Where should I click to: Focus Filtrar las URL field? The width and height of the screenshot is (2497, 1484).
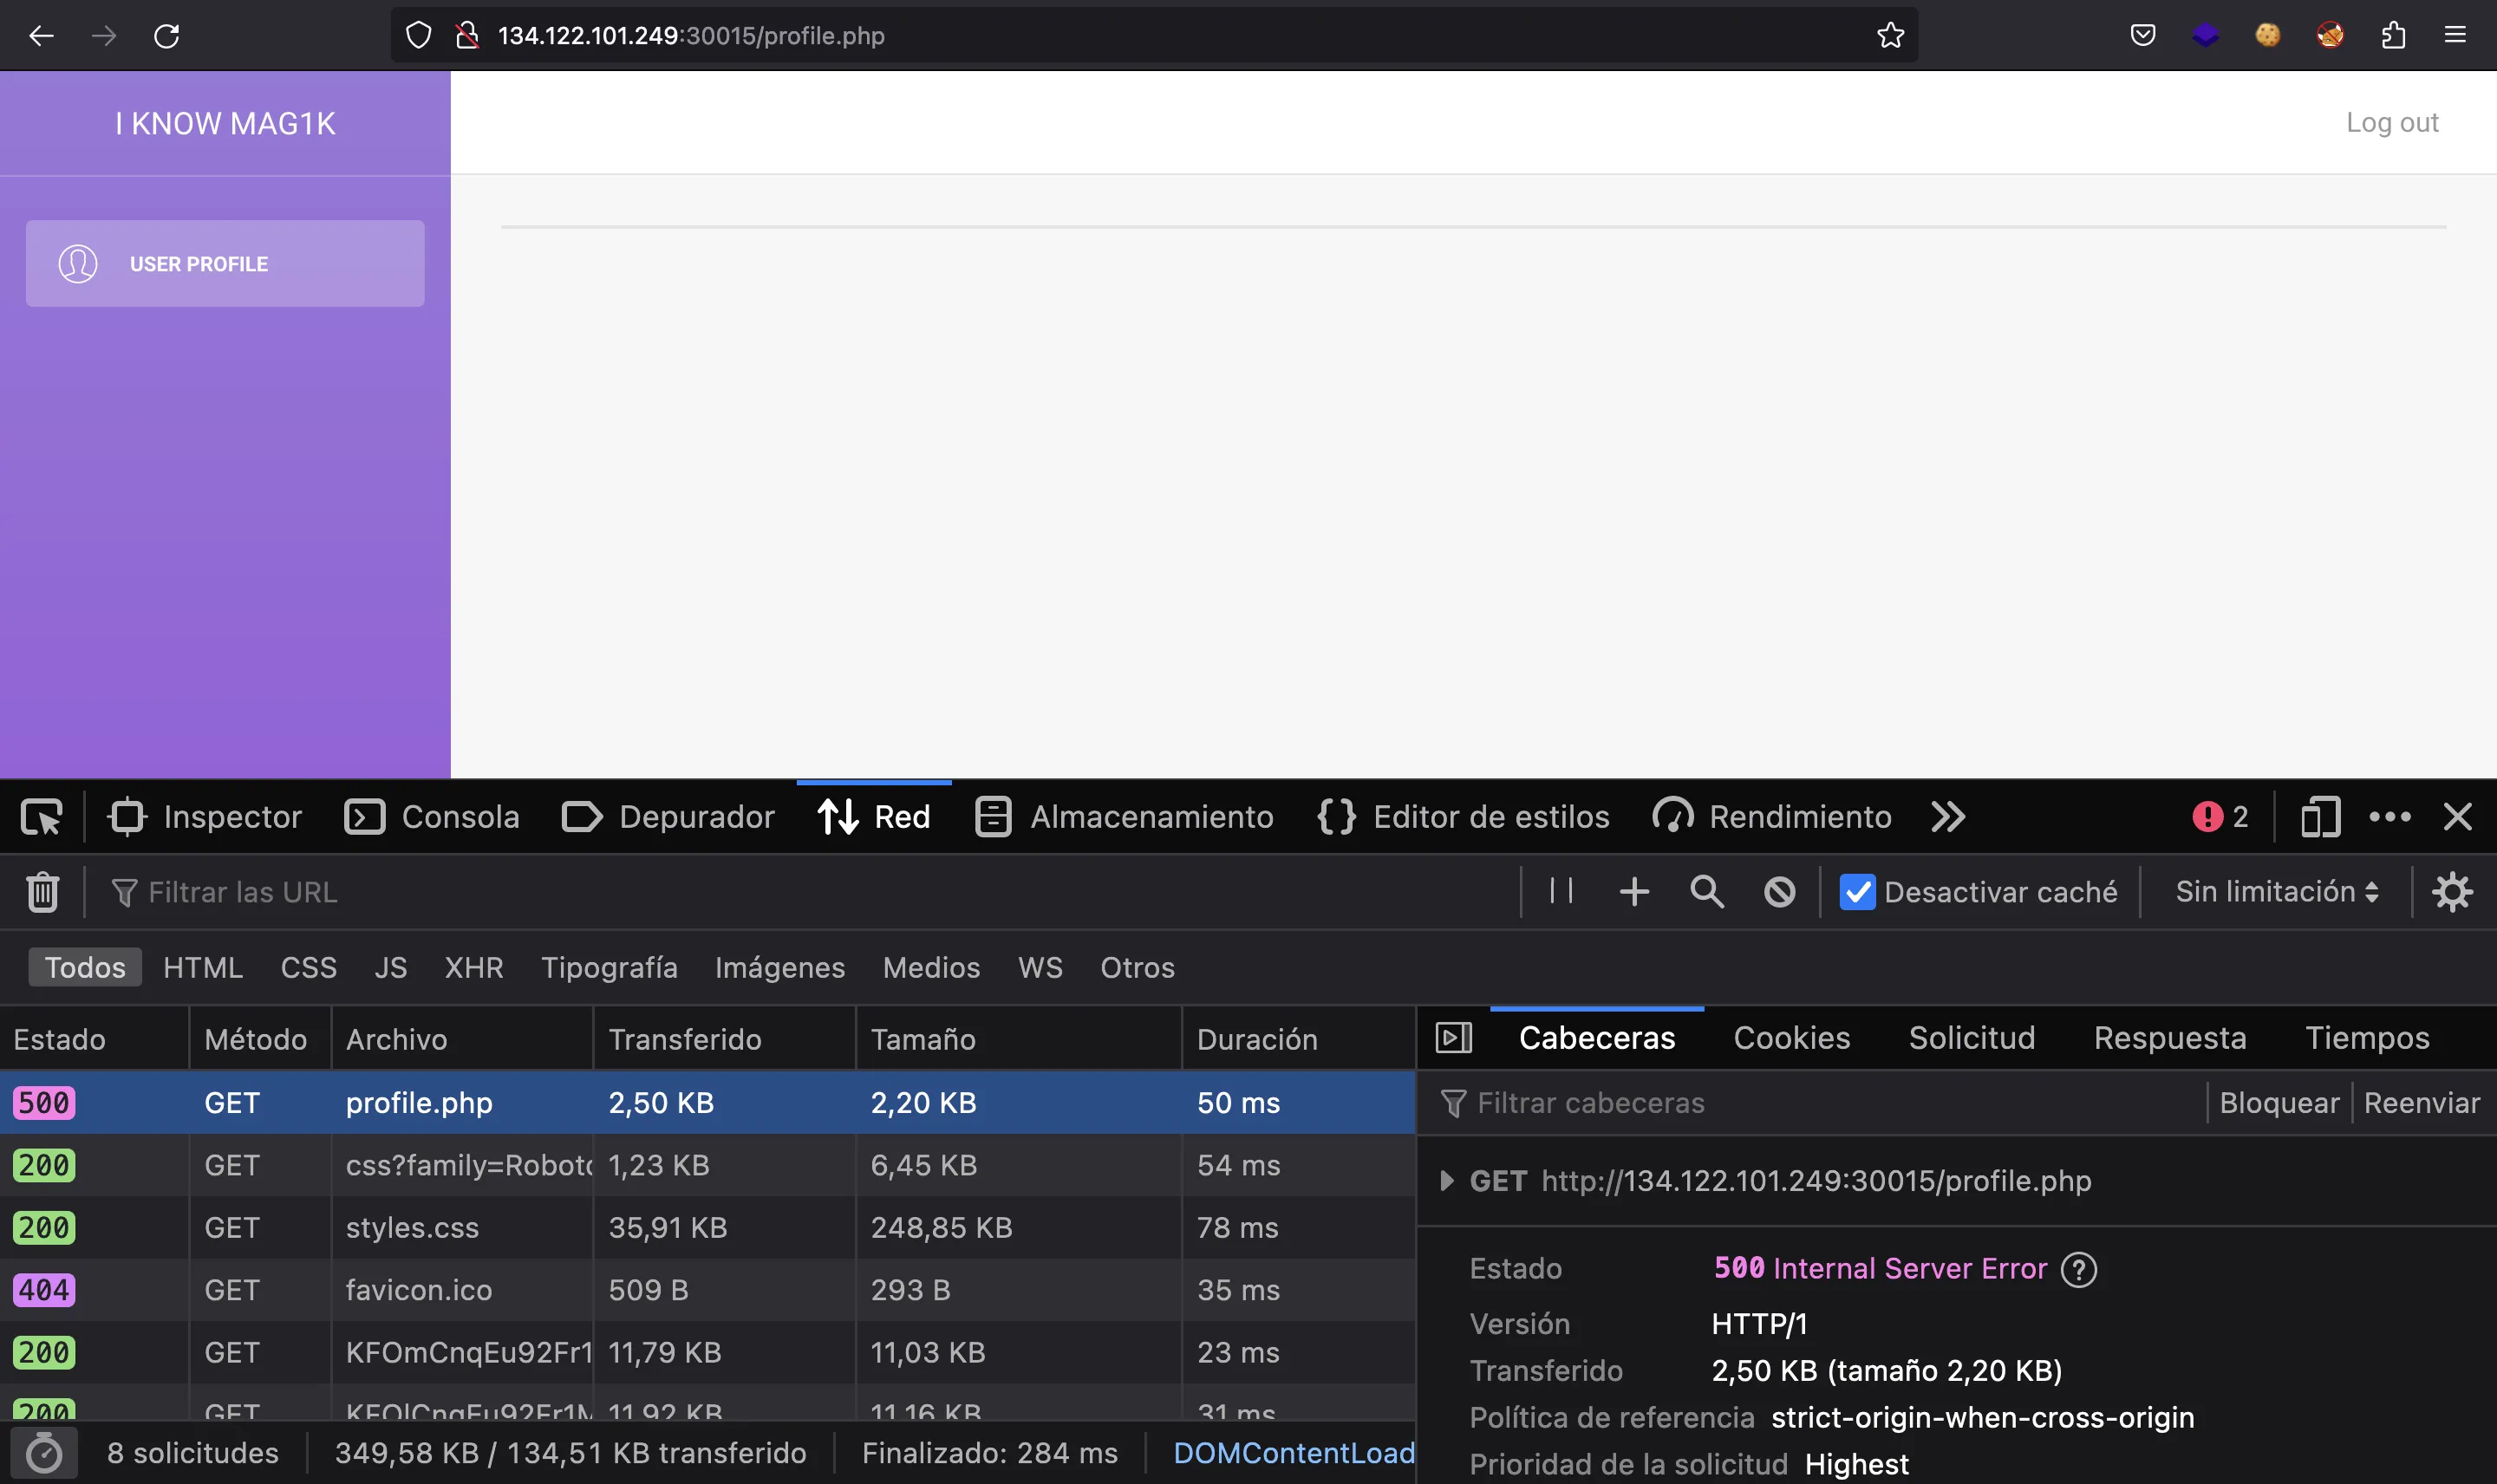(810, 892)
